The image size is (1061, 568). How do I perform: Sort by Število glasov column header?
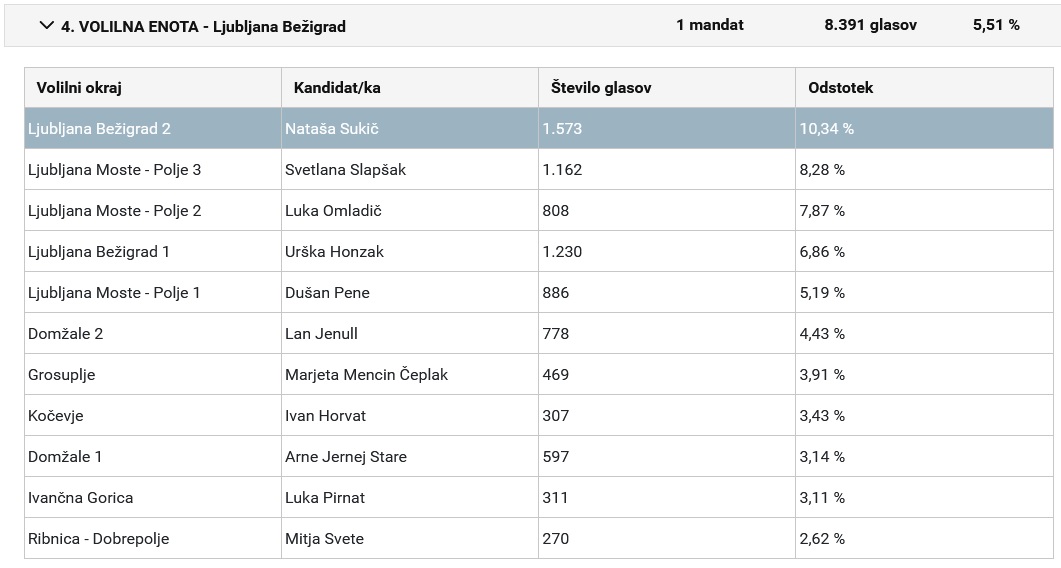coord(601,88)
